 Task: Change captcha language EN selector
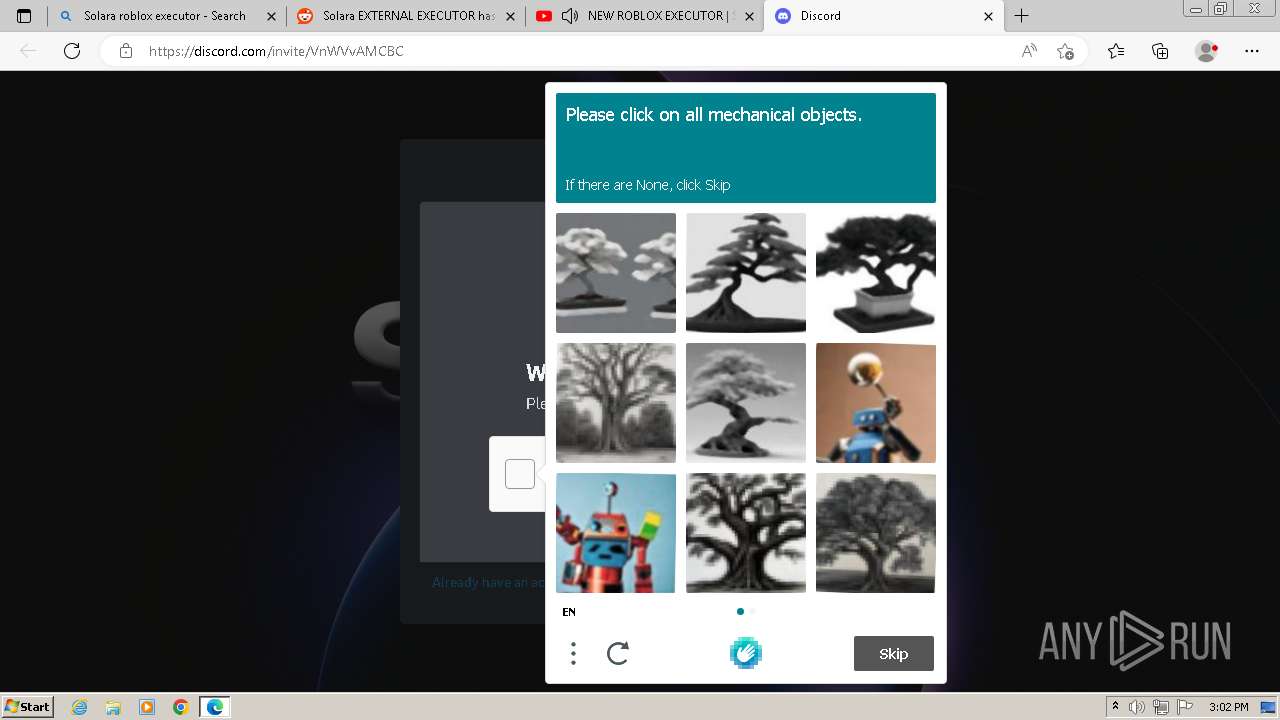click(x=569, y=612)
